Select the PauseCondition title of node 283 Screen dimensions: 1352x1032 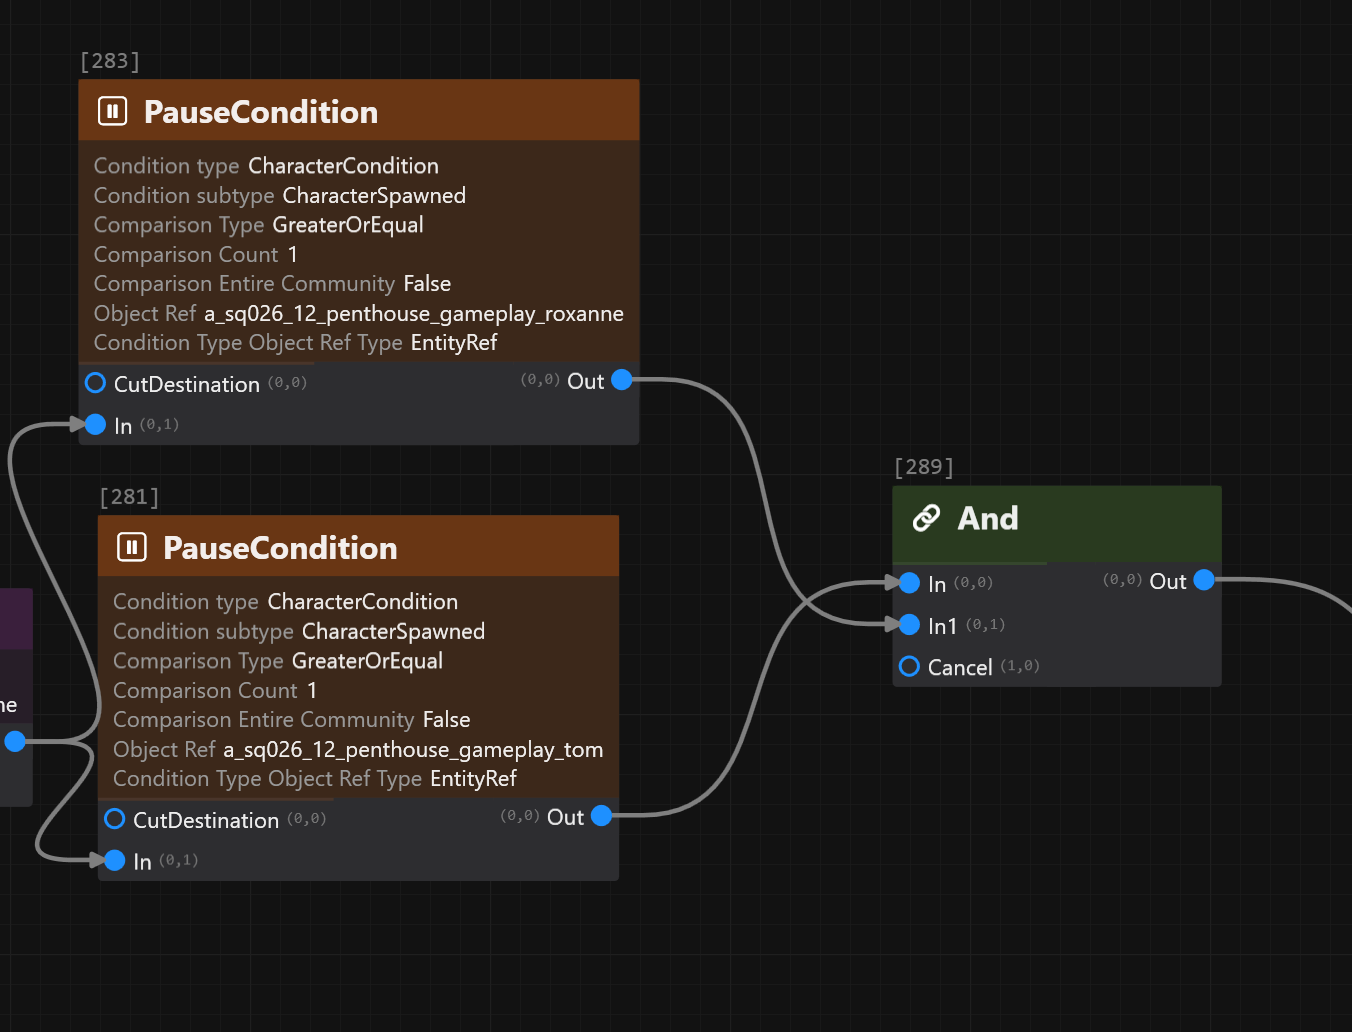[x=260, y=112]
